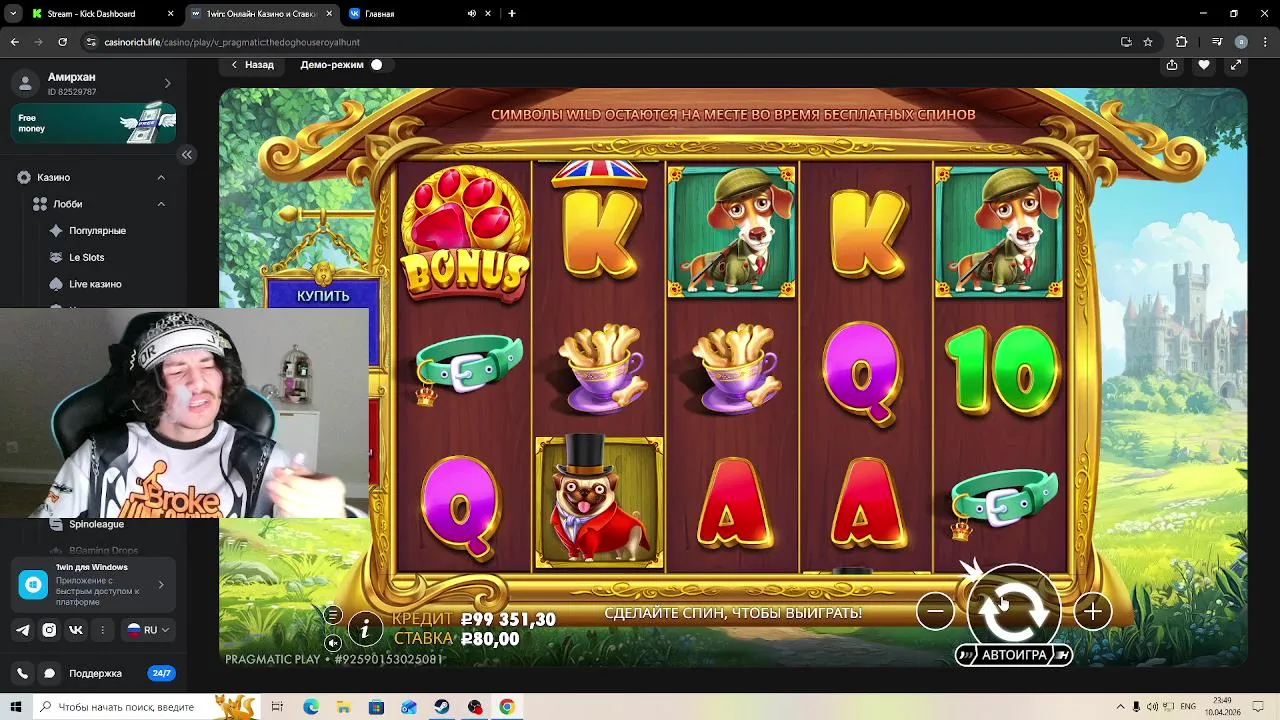
Task: Open File Explorer from the taskbar
Action: [343, 707]
